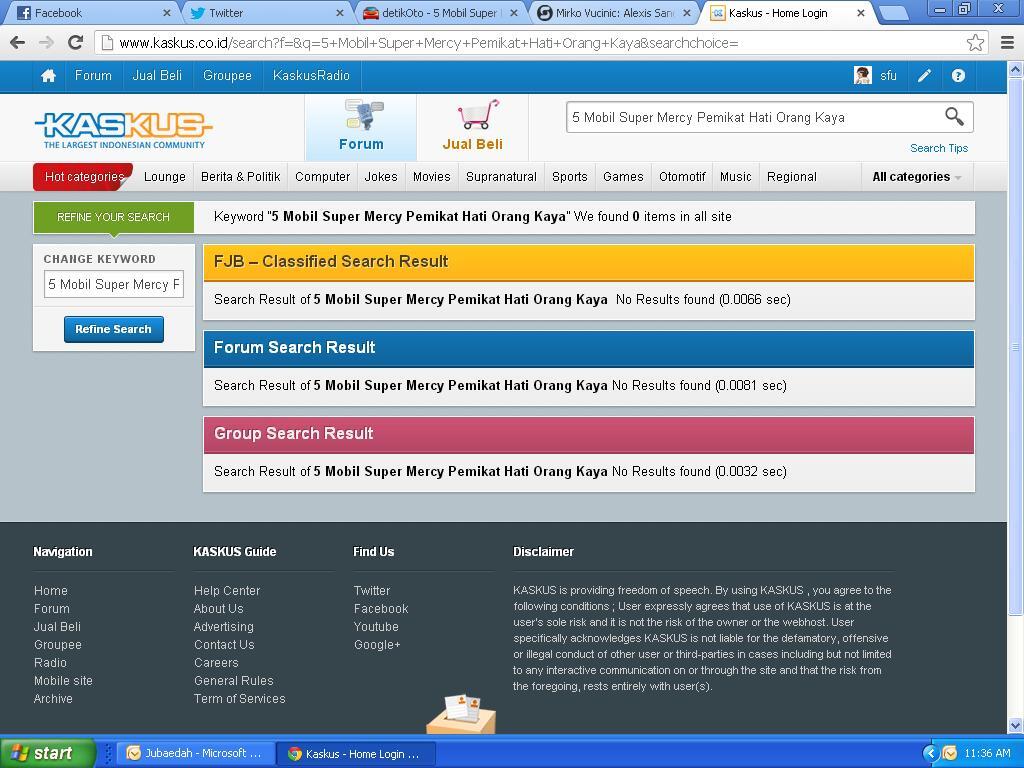
Task: Open the All categories dropdown
Action: pos(916,177)
